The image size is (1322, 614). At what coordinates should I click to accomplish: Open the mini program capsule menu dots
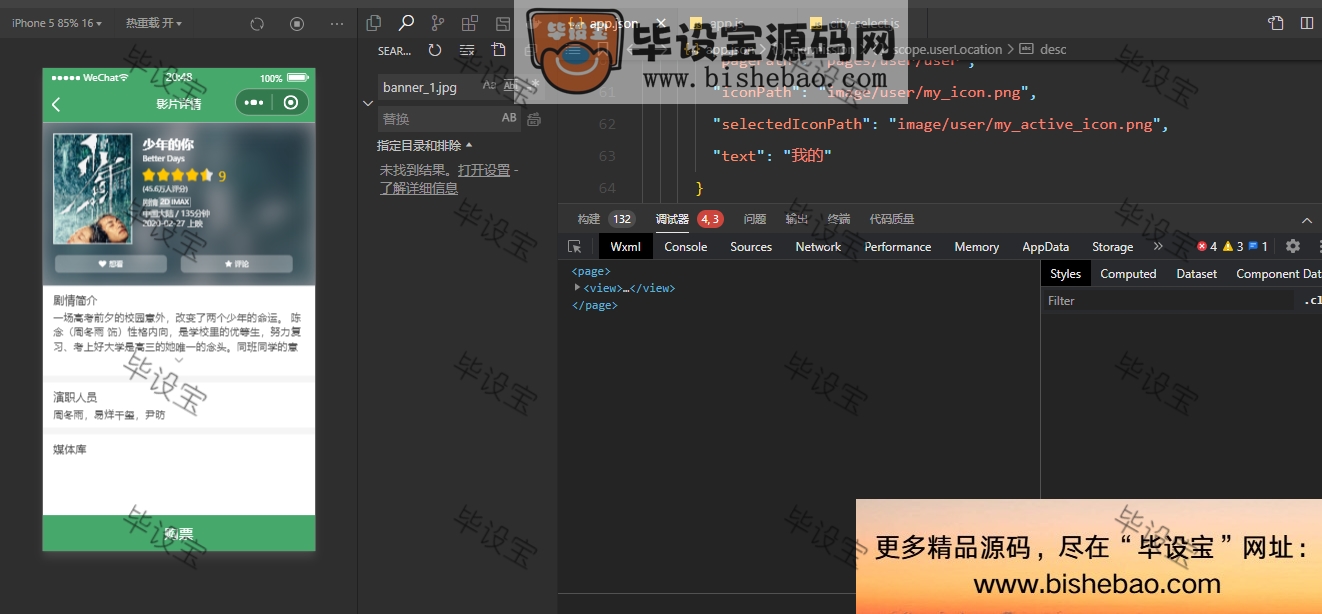point(254,102)
